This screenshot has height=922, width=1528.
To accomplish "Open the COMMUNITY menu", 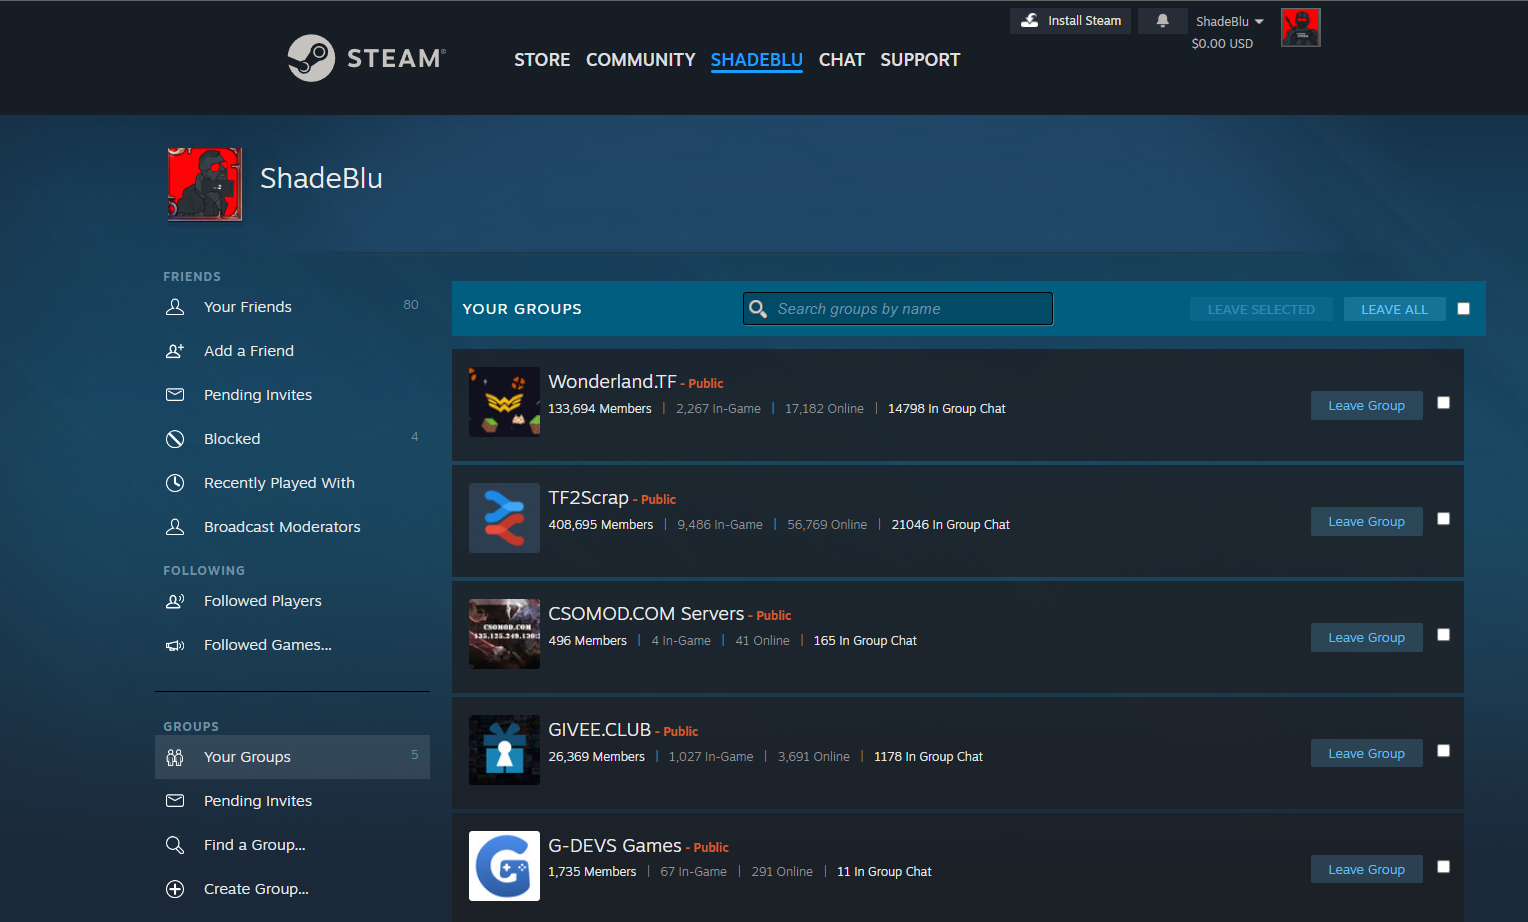I will coord(640,60).
